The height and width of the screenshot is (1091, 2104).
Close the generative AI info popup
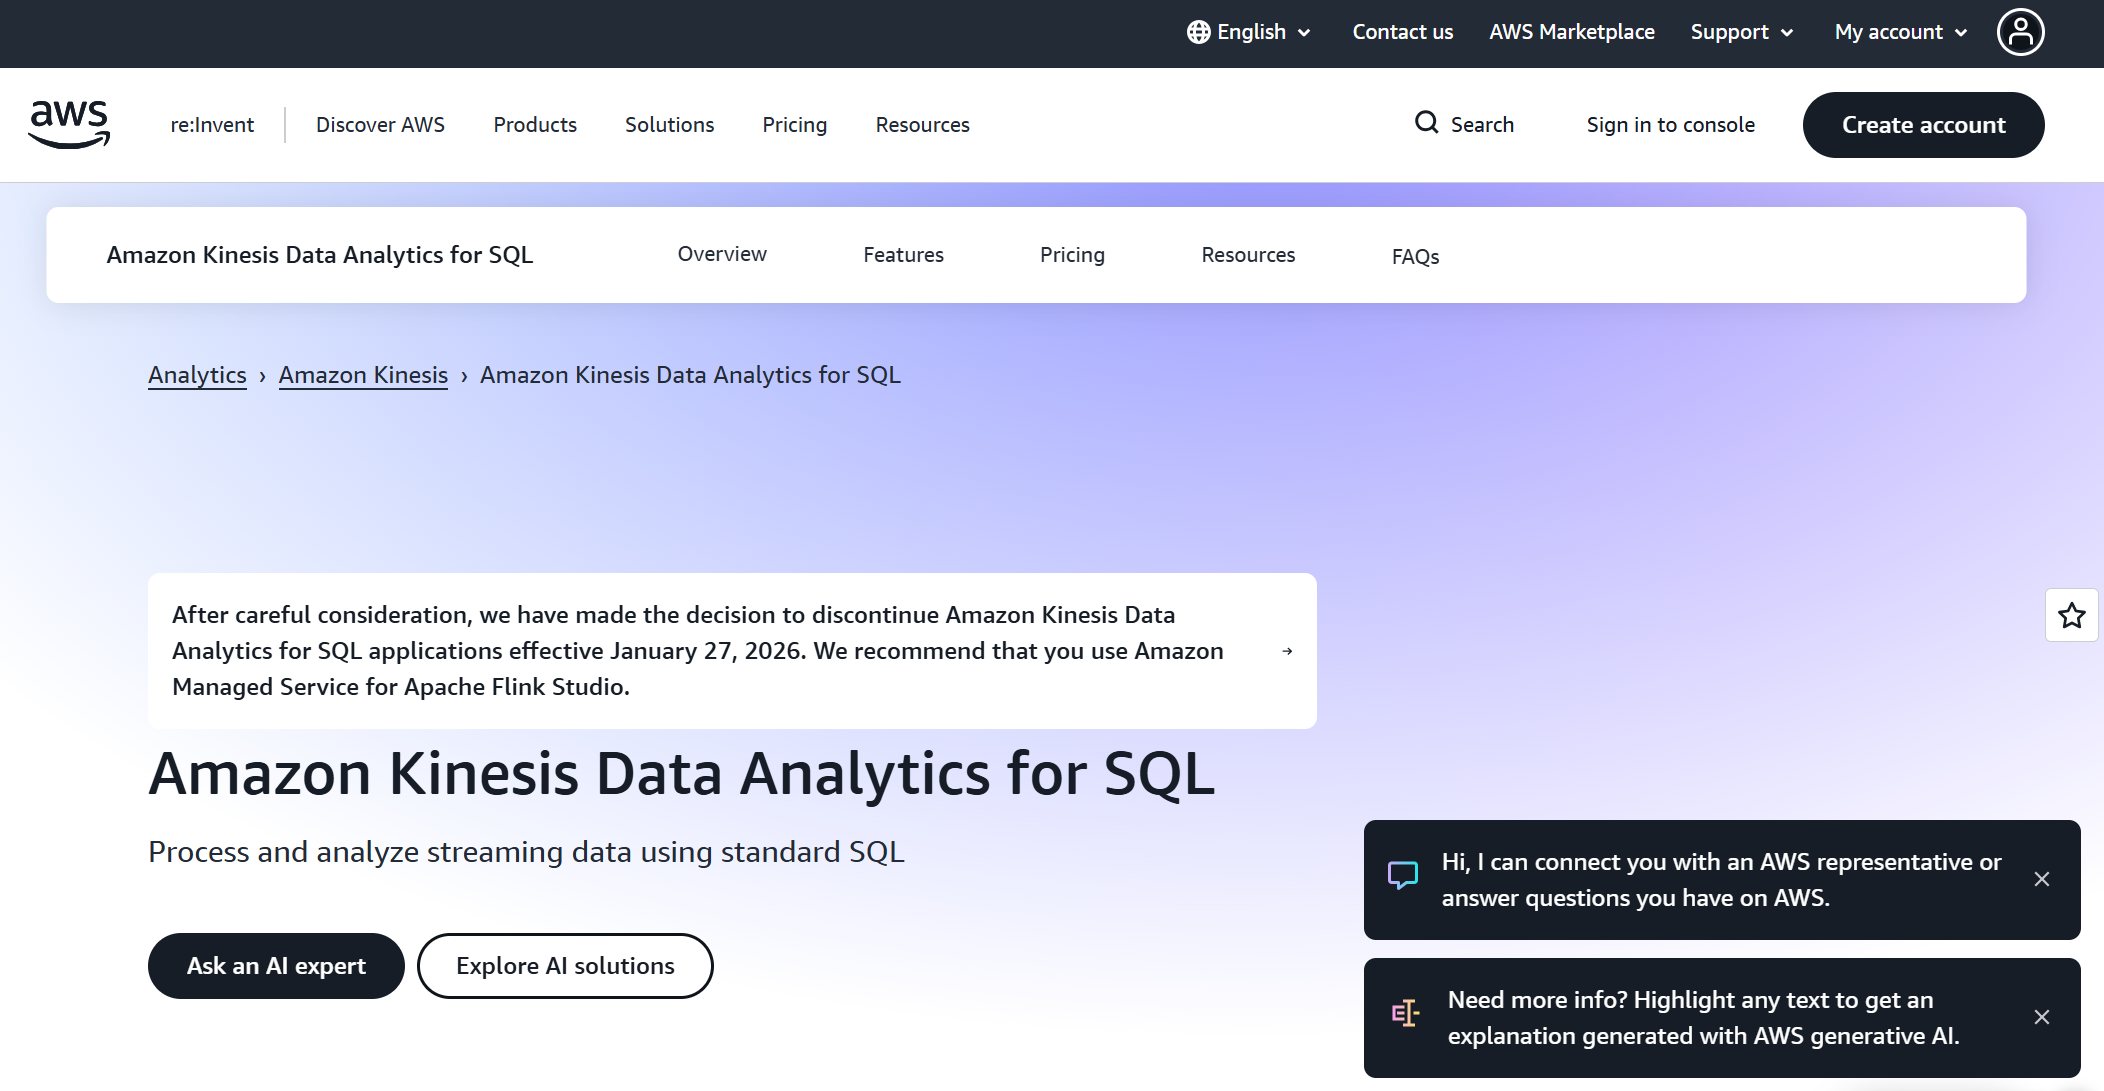pyautogui.click(x=2041, y=1017)
